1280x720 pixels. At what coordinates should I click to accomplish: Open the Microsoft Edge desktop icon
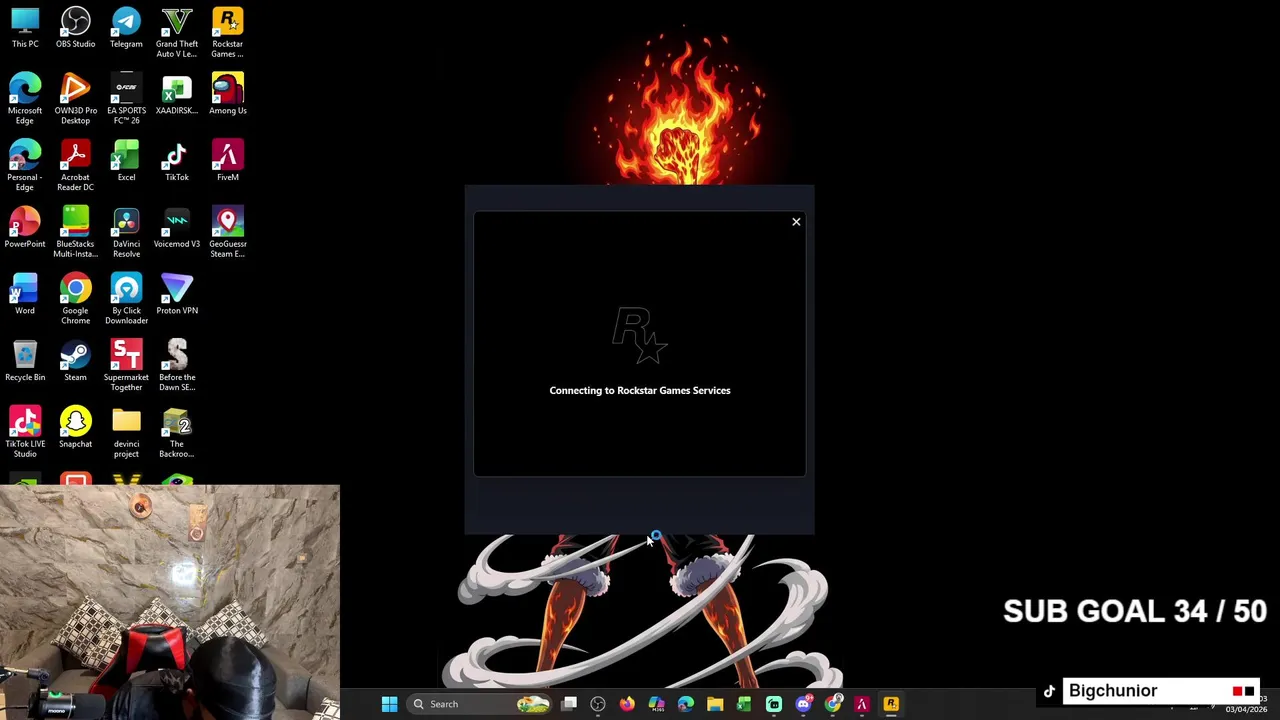click(25, 99)
